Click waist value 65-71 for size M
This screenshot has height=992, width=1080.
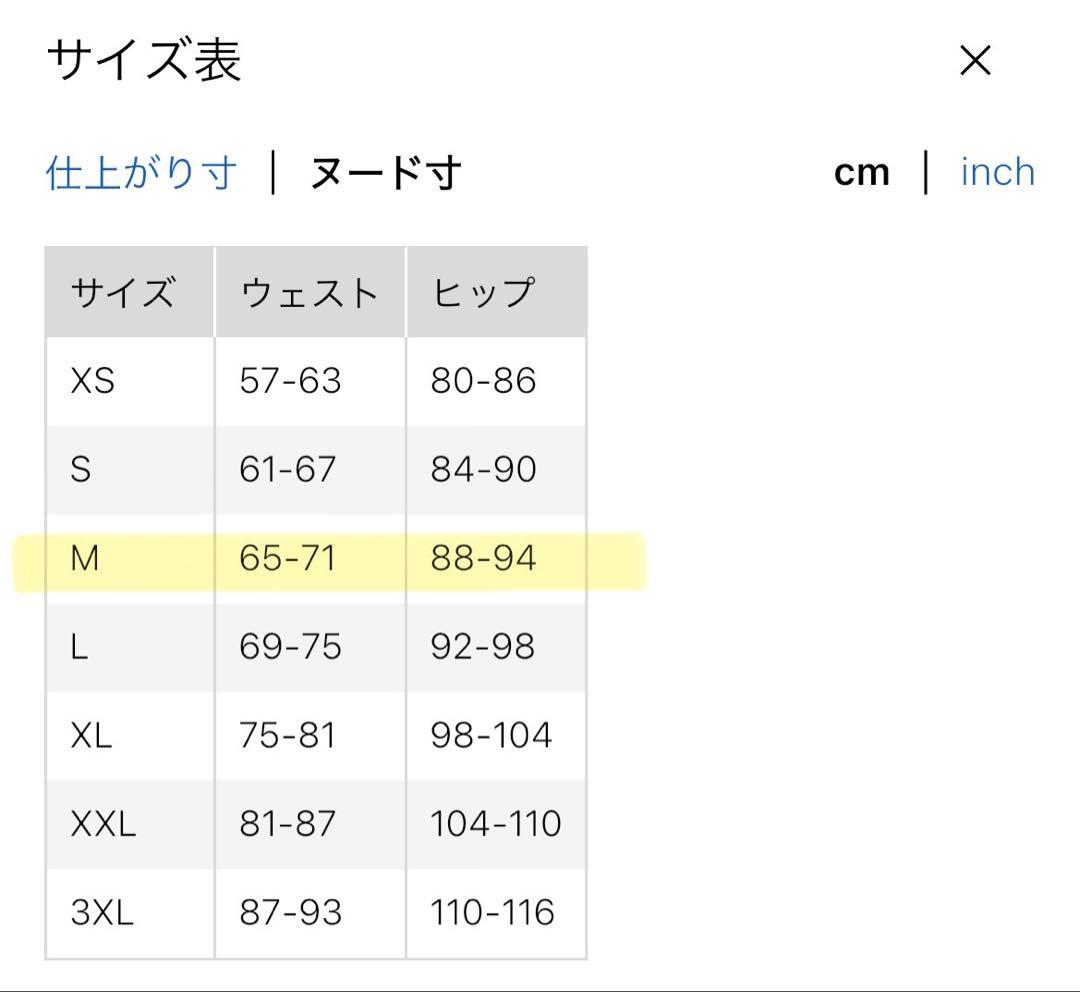point(287,559)
